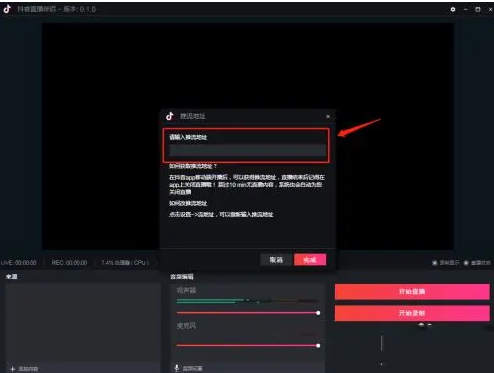
Task: Focus the stream address input field
Action: coord(247,150)
